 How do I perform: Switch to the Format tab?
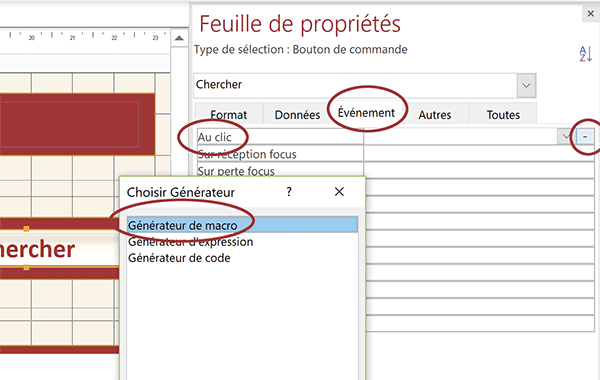(x=228, y=115)
